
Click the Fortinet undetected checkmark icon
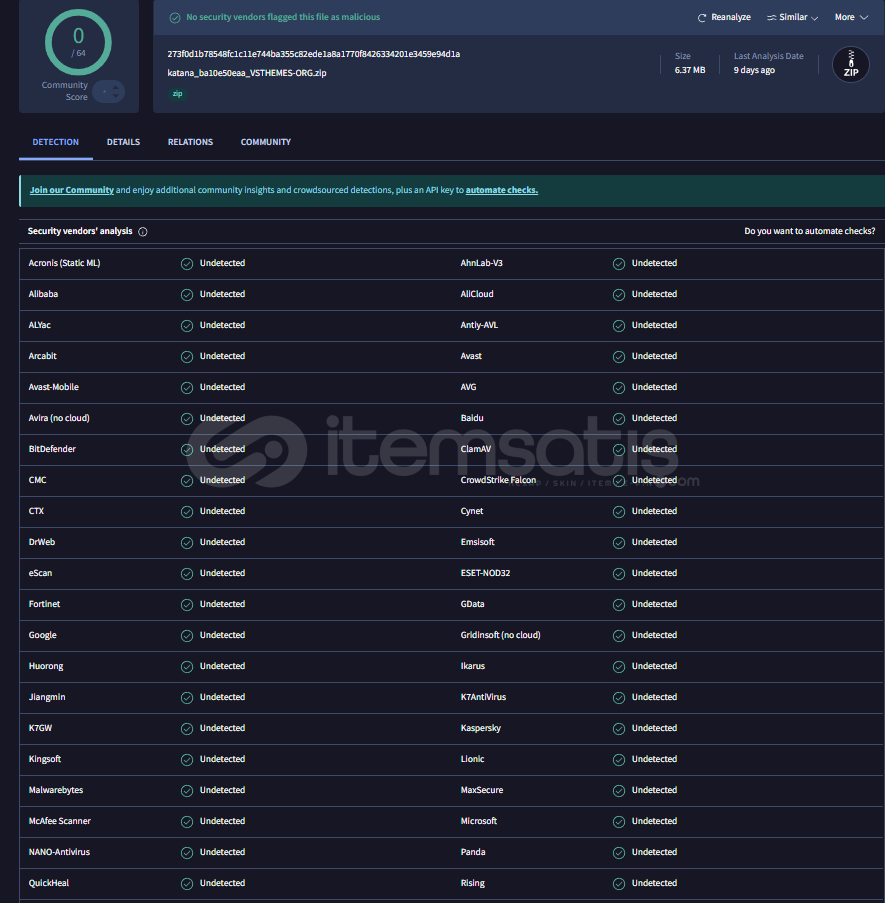click(187, 605)
